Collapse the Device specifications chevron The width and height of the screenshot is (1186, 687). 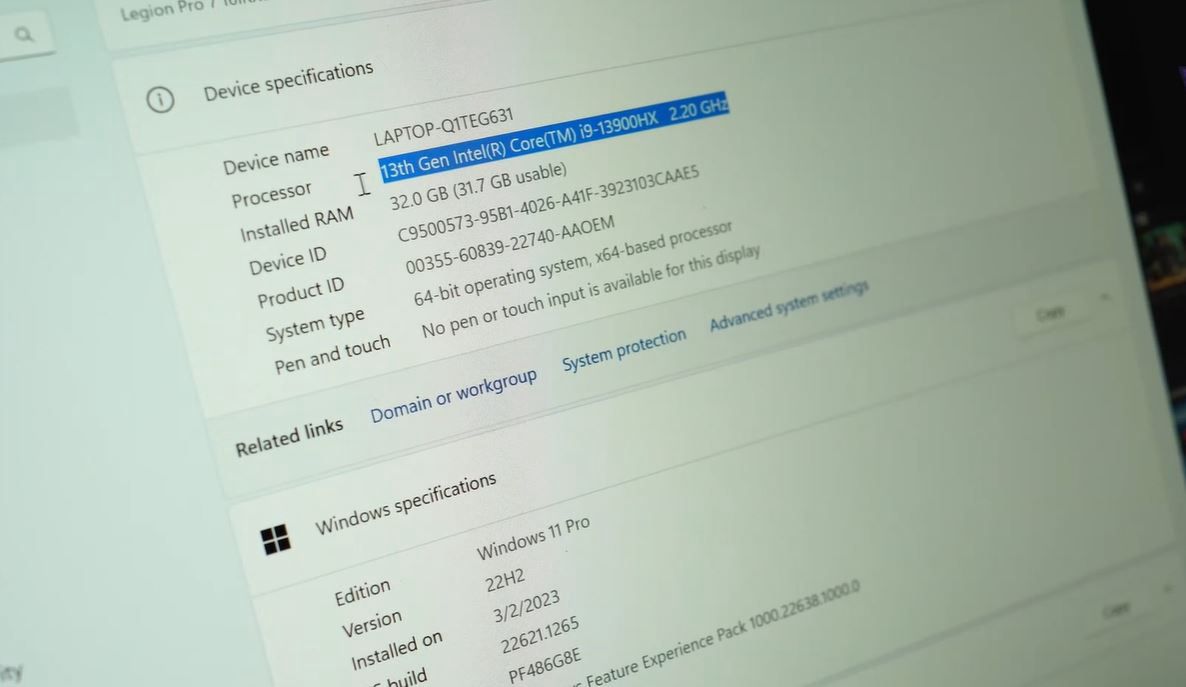1106,297
